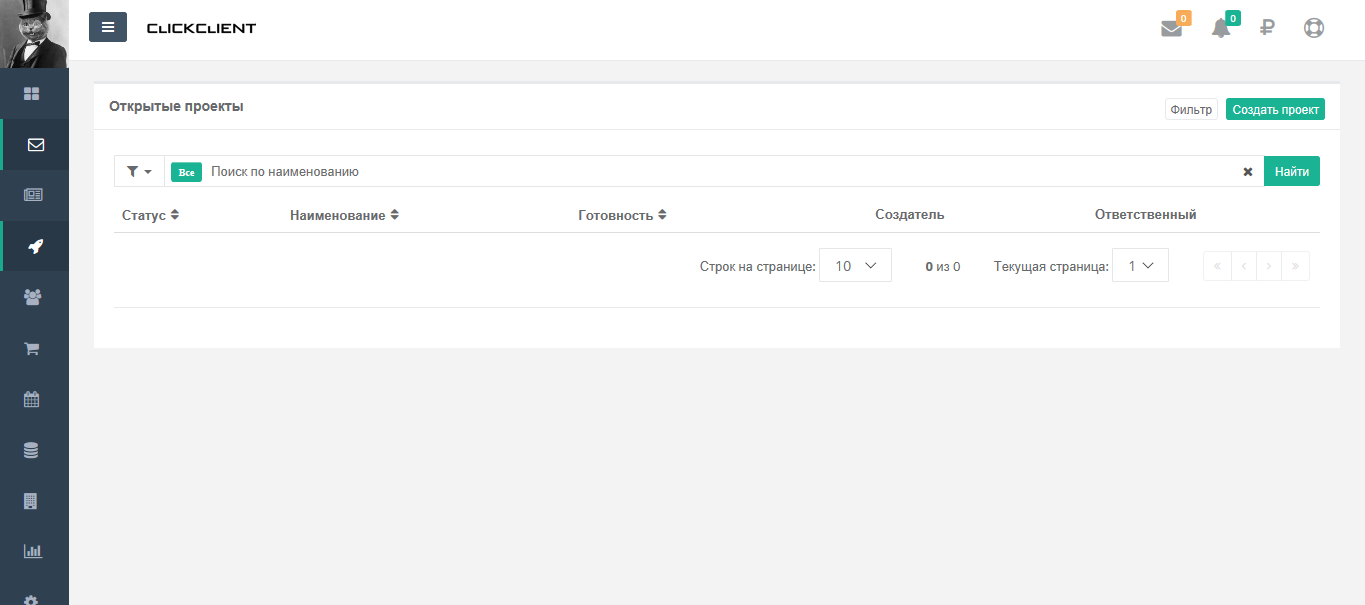Image resolution: width=1365 pixels, height=605 pixels.
Task: Open the notifications bell in the top bar
Action: 1220,28
